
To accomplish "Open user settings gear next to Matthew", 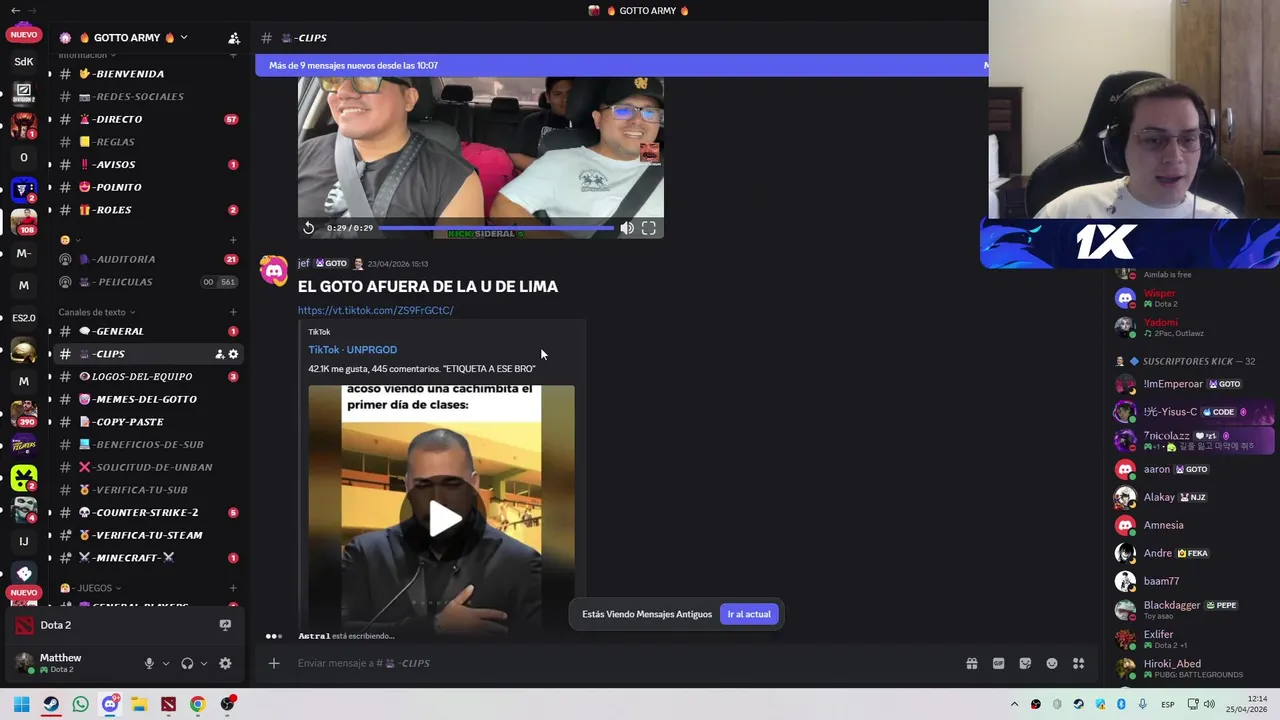I will [x=225, y=663].
